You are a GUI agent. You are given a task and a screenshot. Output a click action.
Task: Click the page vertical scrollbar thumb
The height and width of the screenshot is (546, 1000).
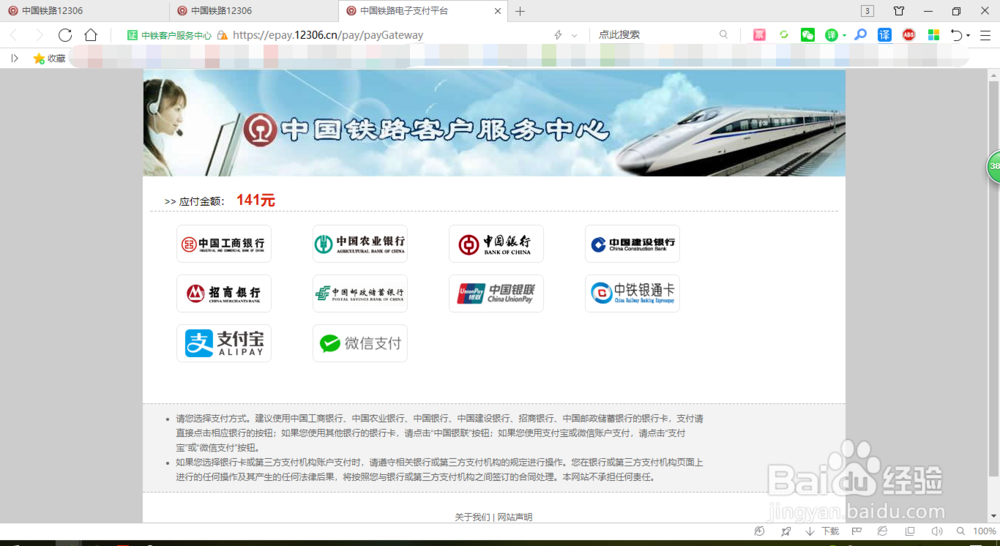(x=993, y=277)
